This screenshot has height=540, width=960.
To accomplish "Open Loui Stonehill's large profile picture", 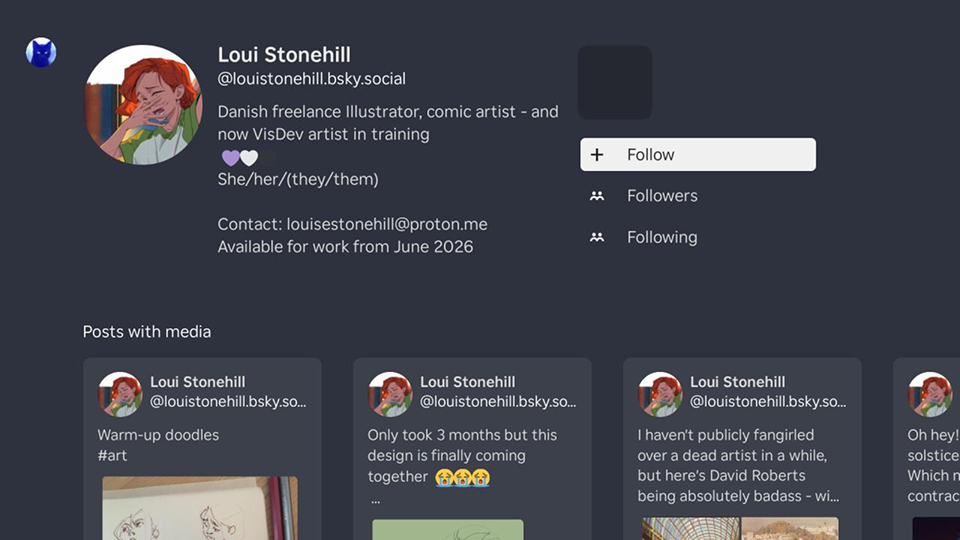I will (144, 104).
